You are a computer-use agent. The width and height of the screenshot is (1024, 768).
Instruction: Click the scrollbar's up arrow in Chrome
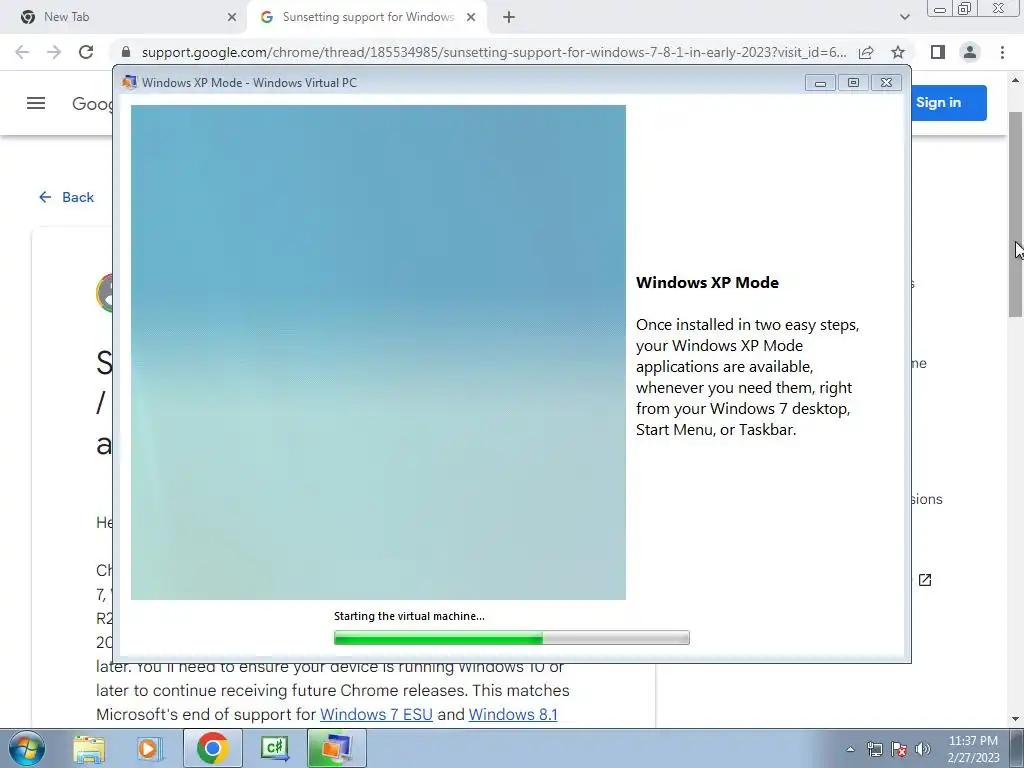click(x=1016, y=80)
